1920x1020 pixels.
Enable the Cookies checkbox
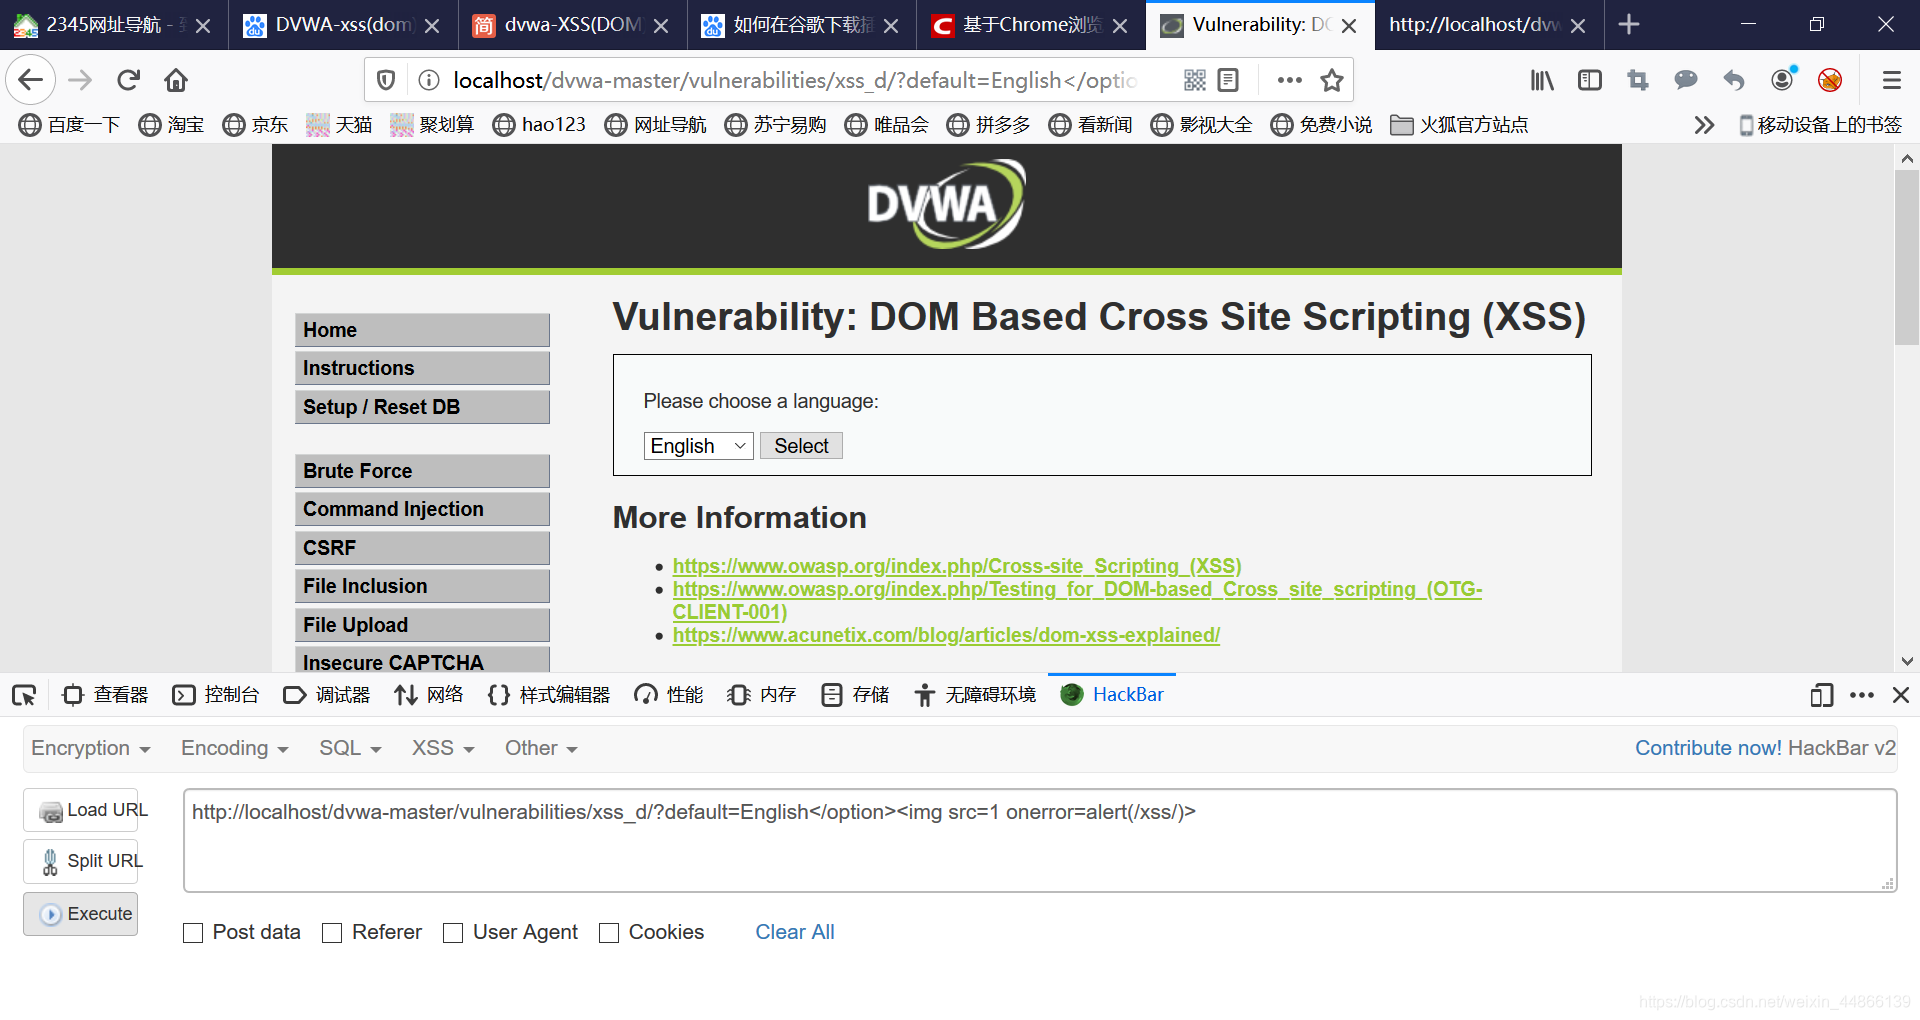click(609, 933)
